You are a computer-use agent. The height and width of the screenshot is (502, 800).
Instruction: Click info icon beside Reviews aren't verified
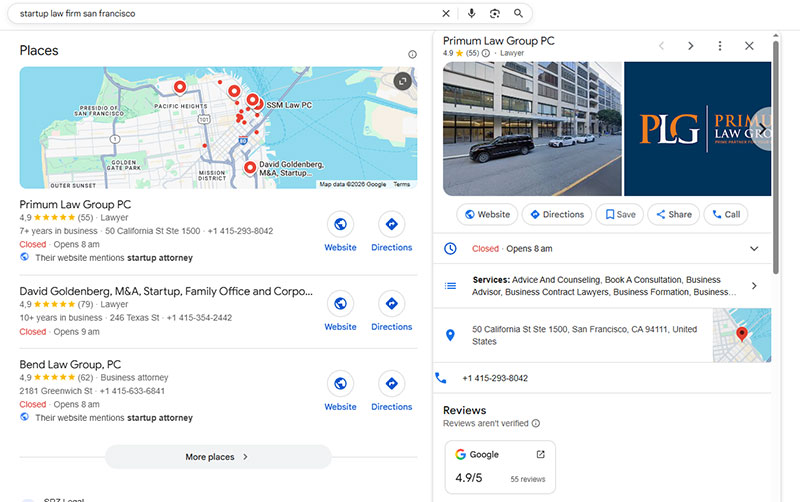click(x=536, y=423)
